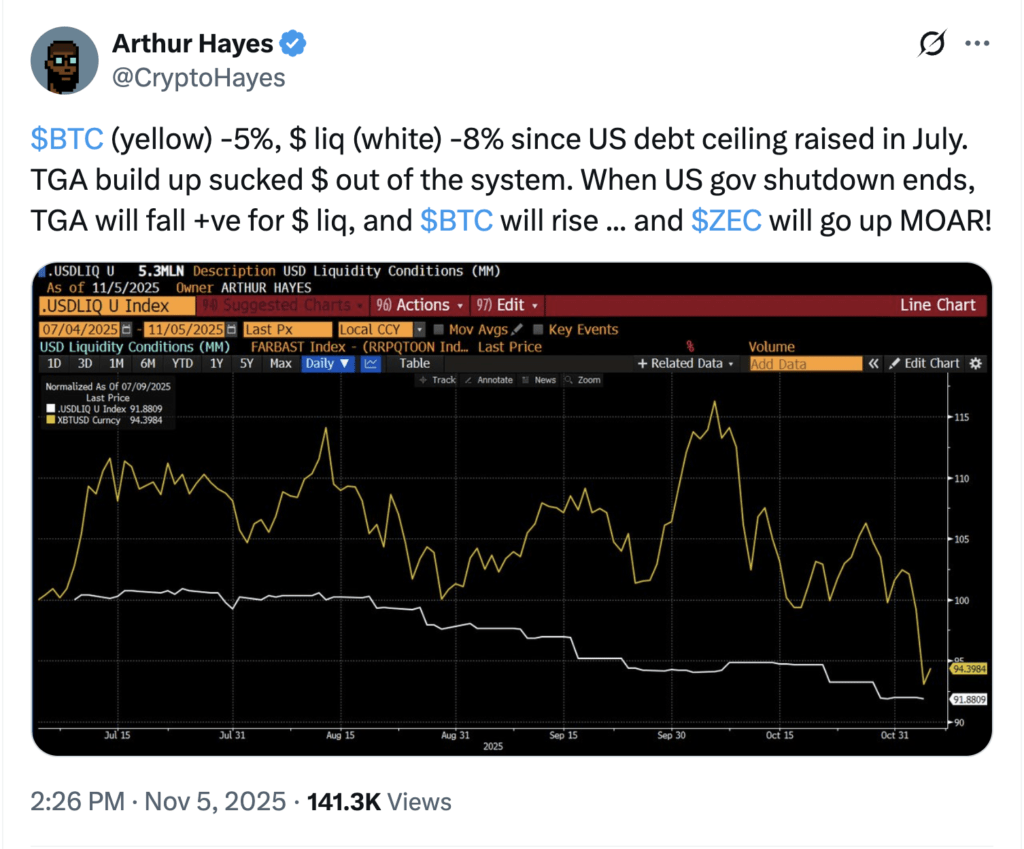The height and width of the screenshot is (849, 1024).
Task: Click the pencil icon beside Mov Avgs
Action: click(x=517, y=330)
